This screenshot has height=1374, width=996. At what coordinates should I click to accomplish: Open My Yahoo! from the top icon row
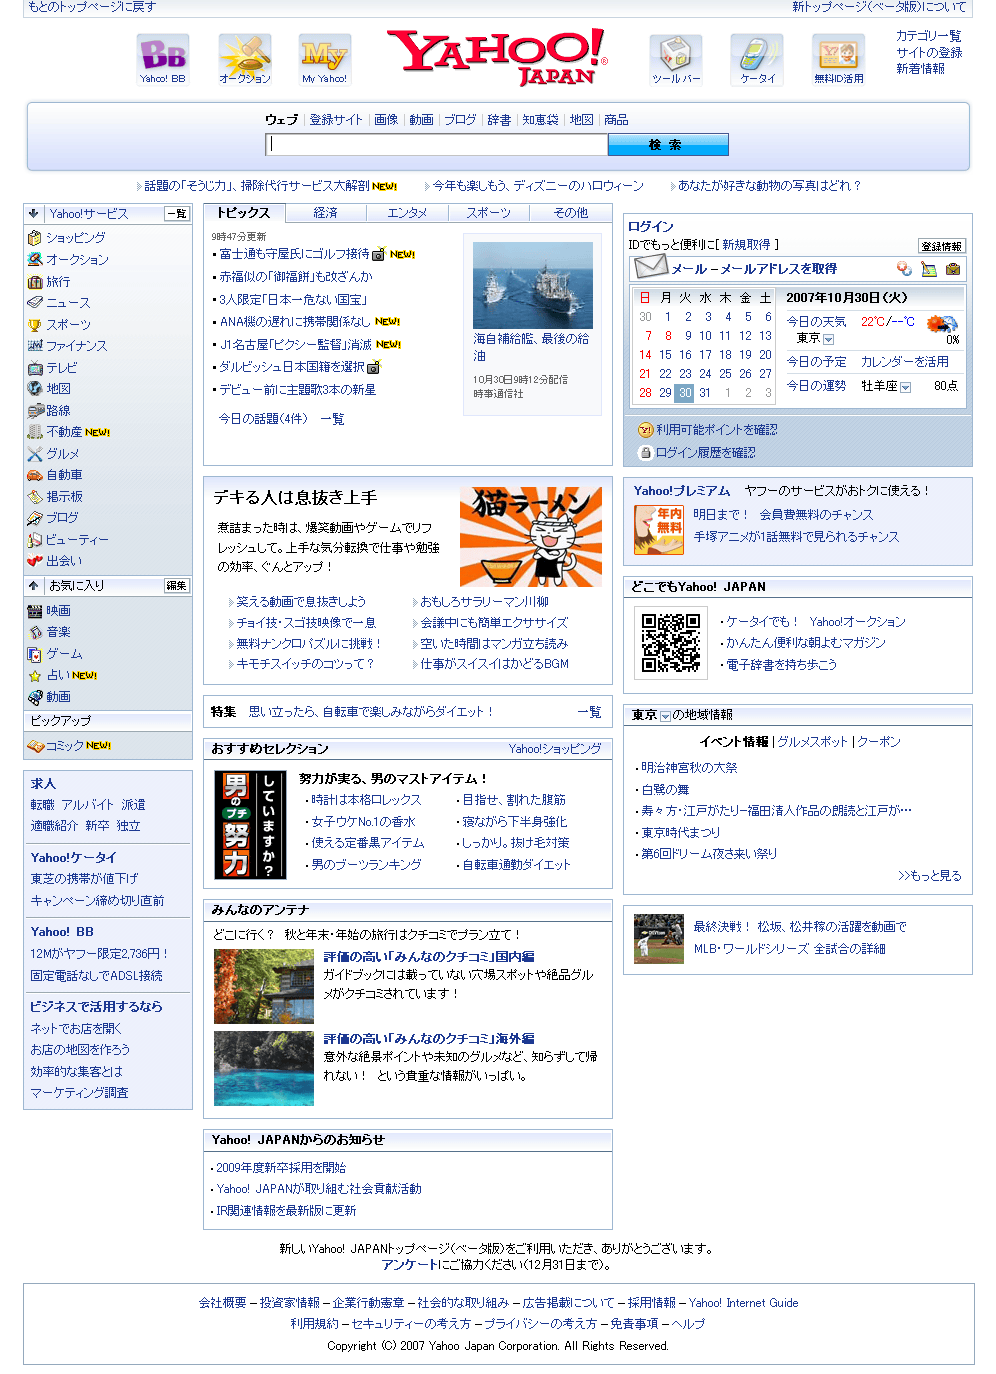tap(324, 57)
